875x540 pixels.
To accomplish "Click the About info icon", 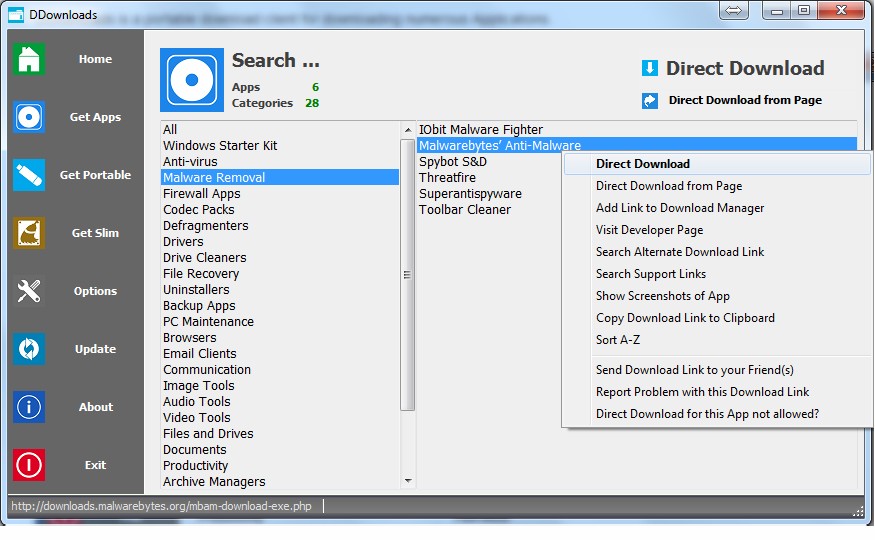I will click(x=28, y=407).
